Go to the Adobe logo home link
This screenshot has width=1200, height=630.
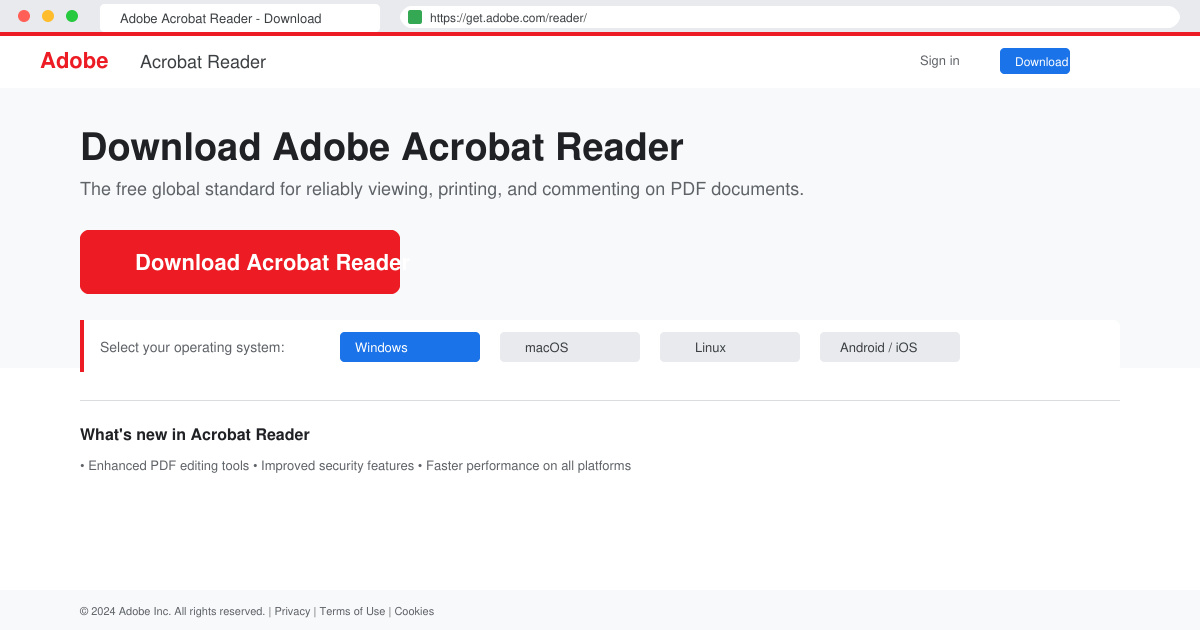[x=74, y=61]
